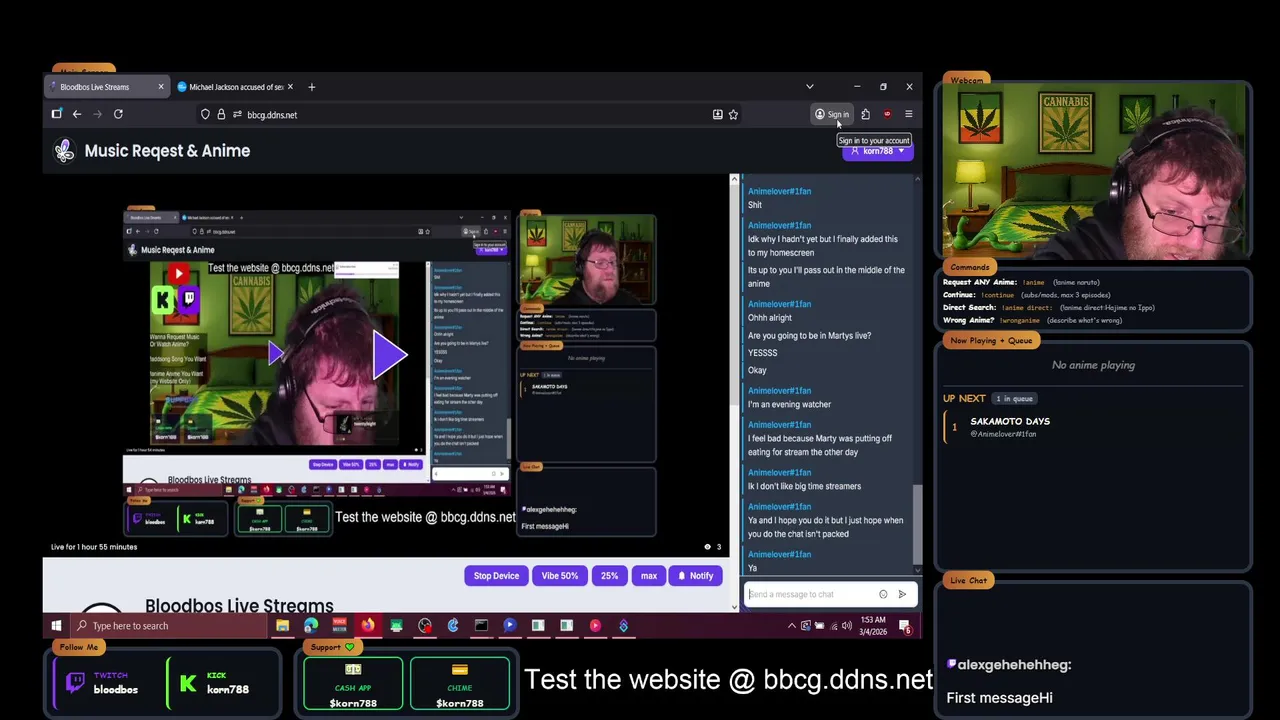This screenshot has width=1280, height=720.
Task: Close the Bloodbos Live Streams tab
Action: 160,87
